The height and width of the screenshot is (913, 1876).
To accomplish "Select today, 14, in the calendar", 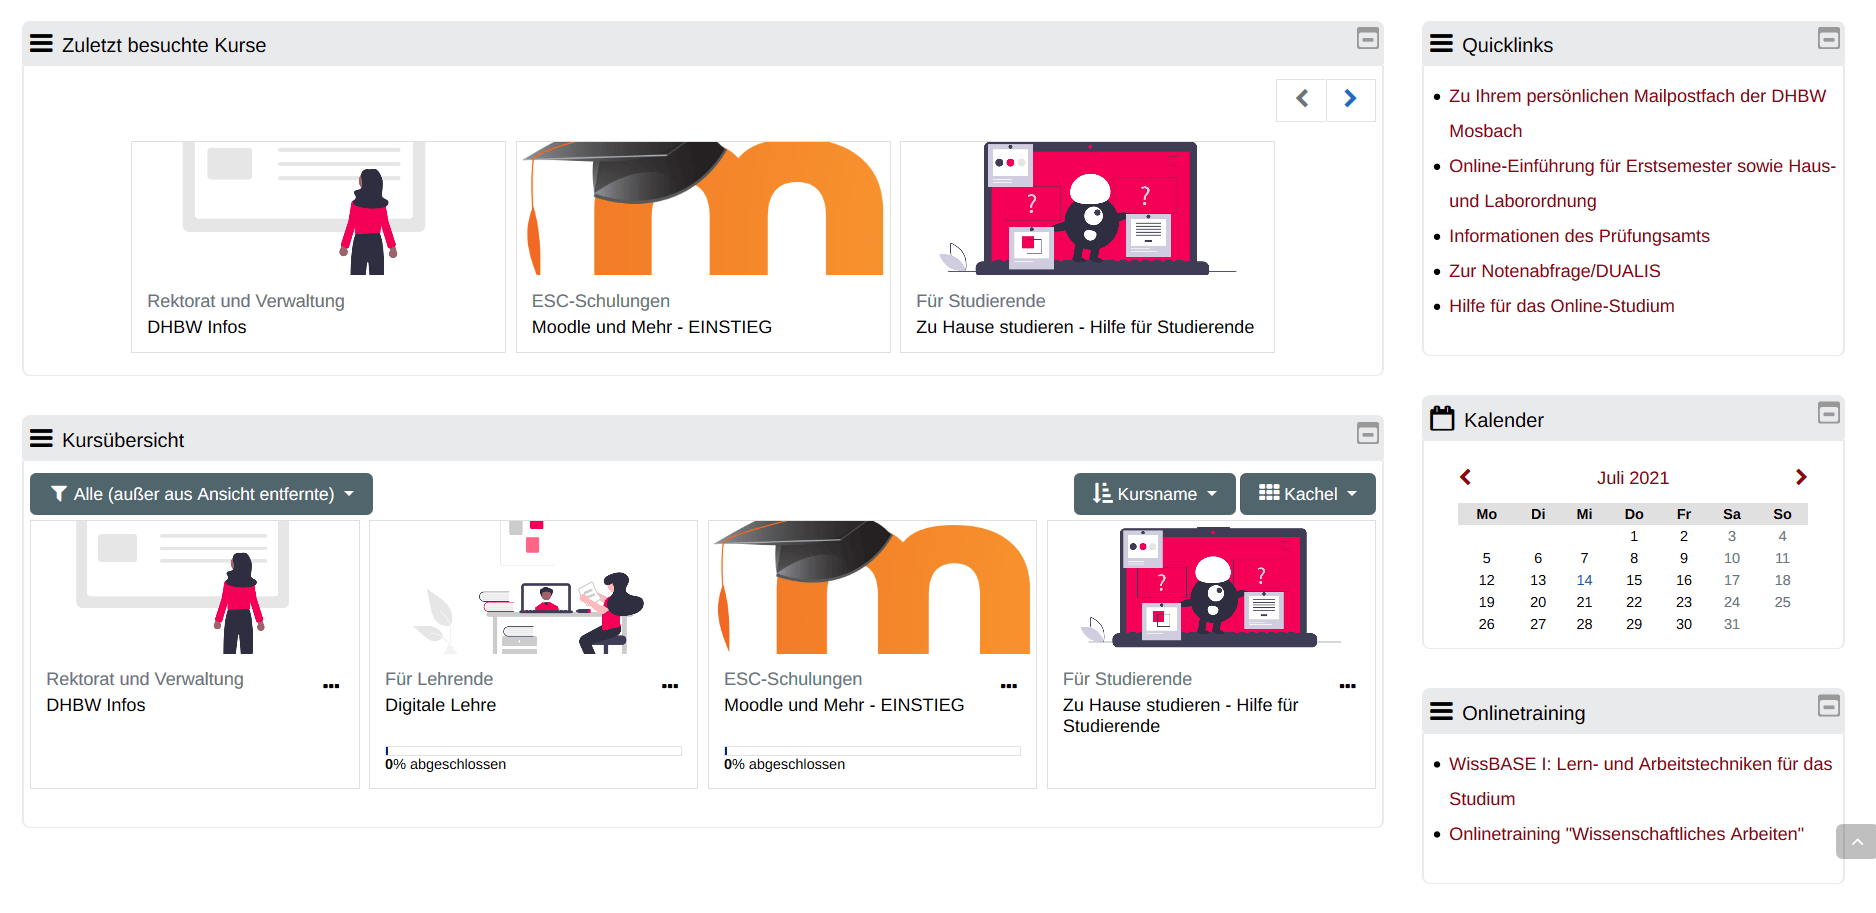I will [x=1584, y=580].
